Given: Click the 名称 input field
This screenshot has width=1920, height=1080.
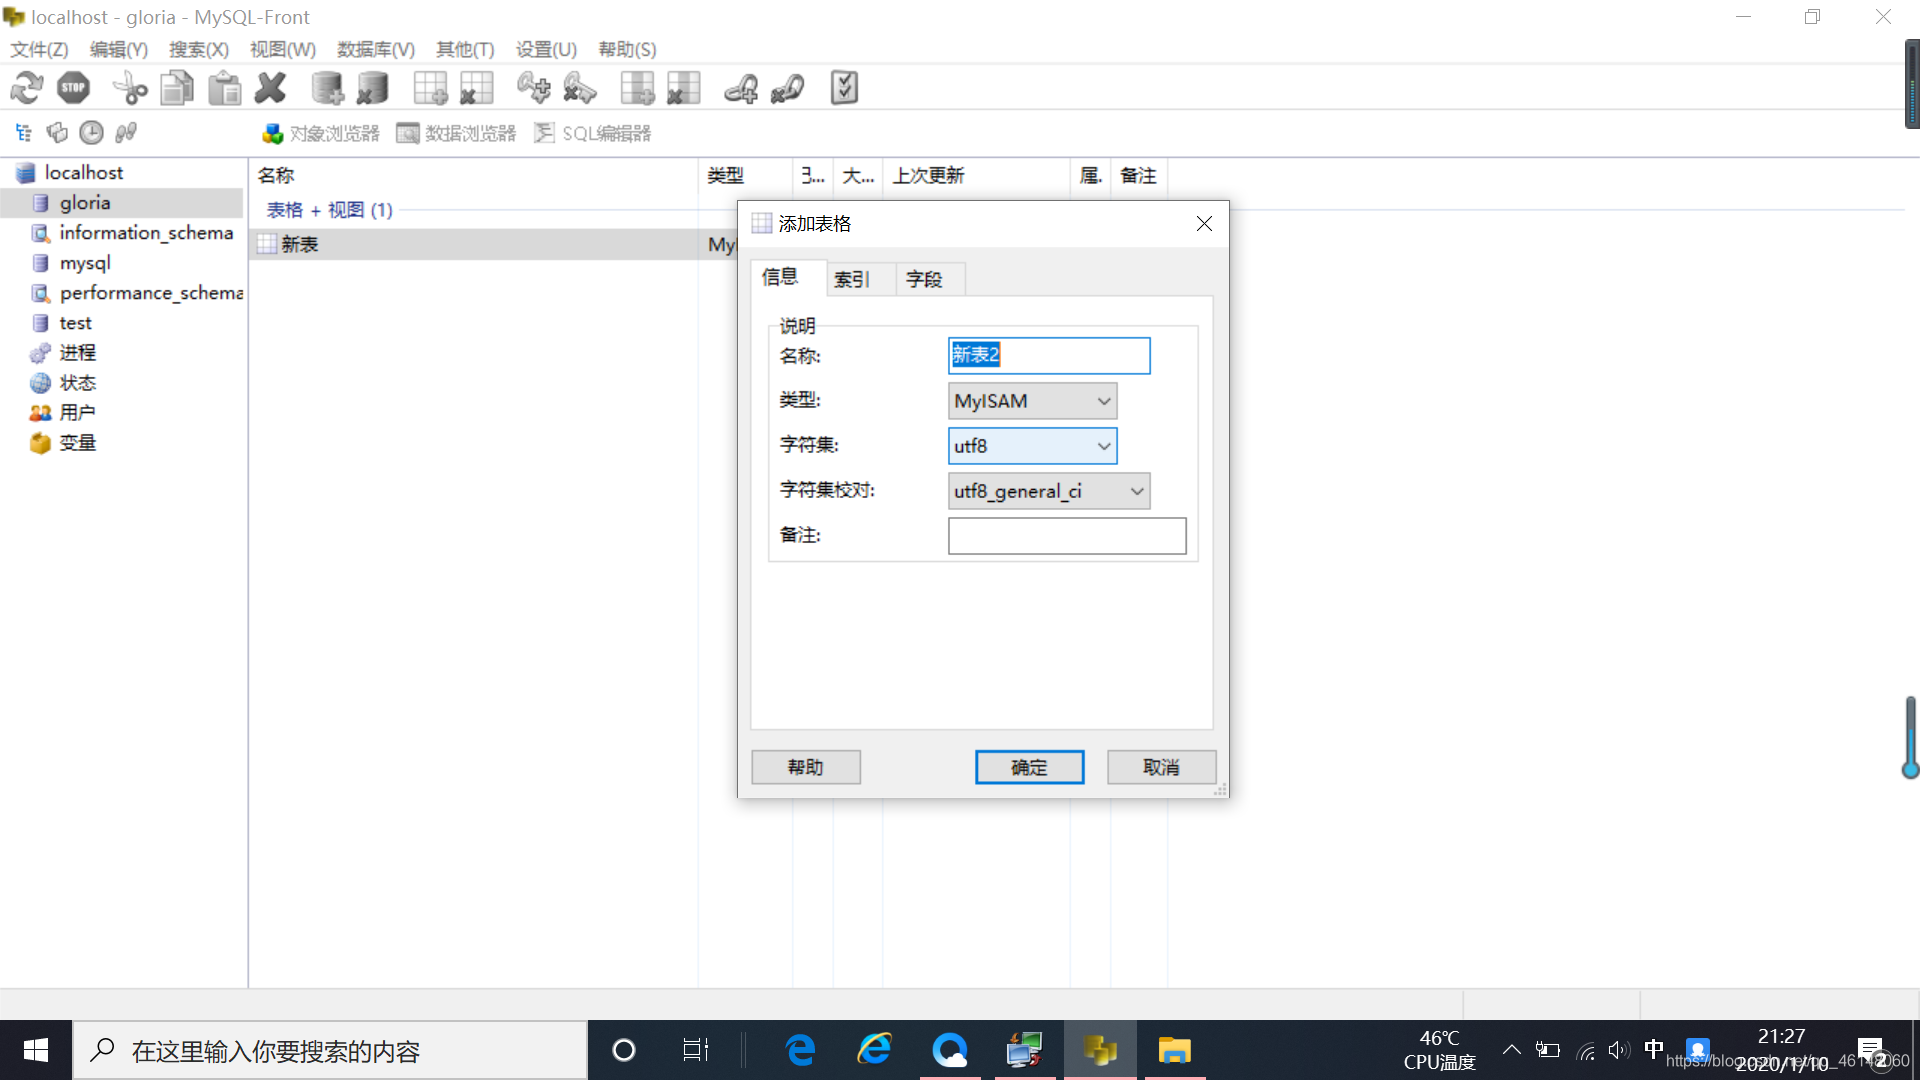Looking at the screenshot, I should coord(1049,355).
